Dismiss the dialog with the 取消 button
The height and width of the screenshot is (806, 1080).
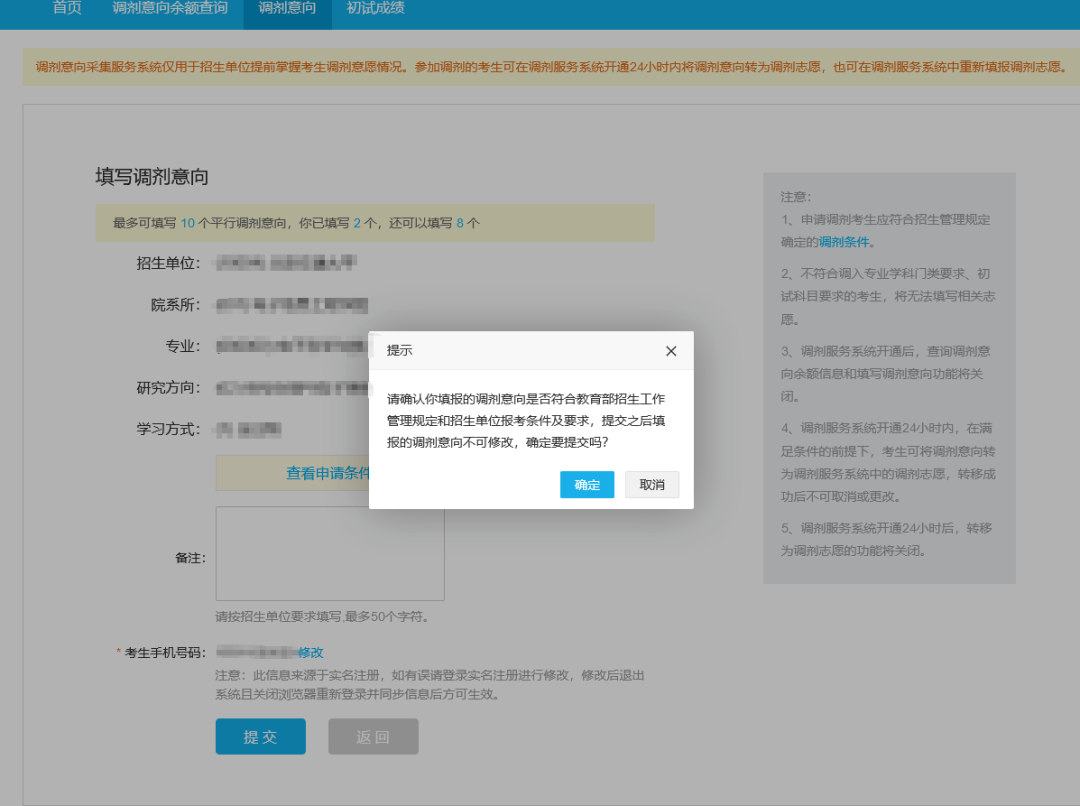pos(652,484)
